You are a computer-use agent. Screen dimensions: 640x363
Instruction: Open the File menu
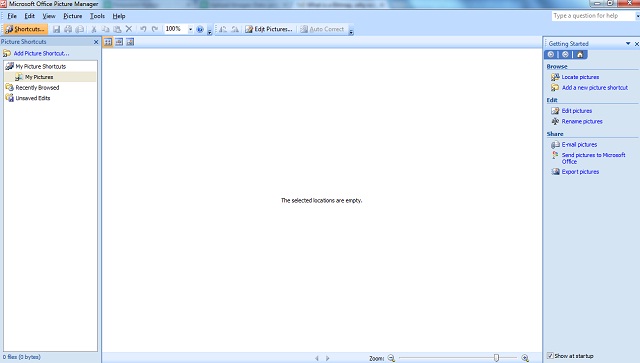[x=12, y=16]
